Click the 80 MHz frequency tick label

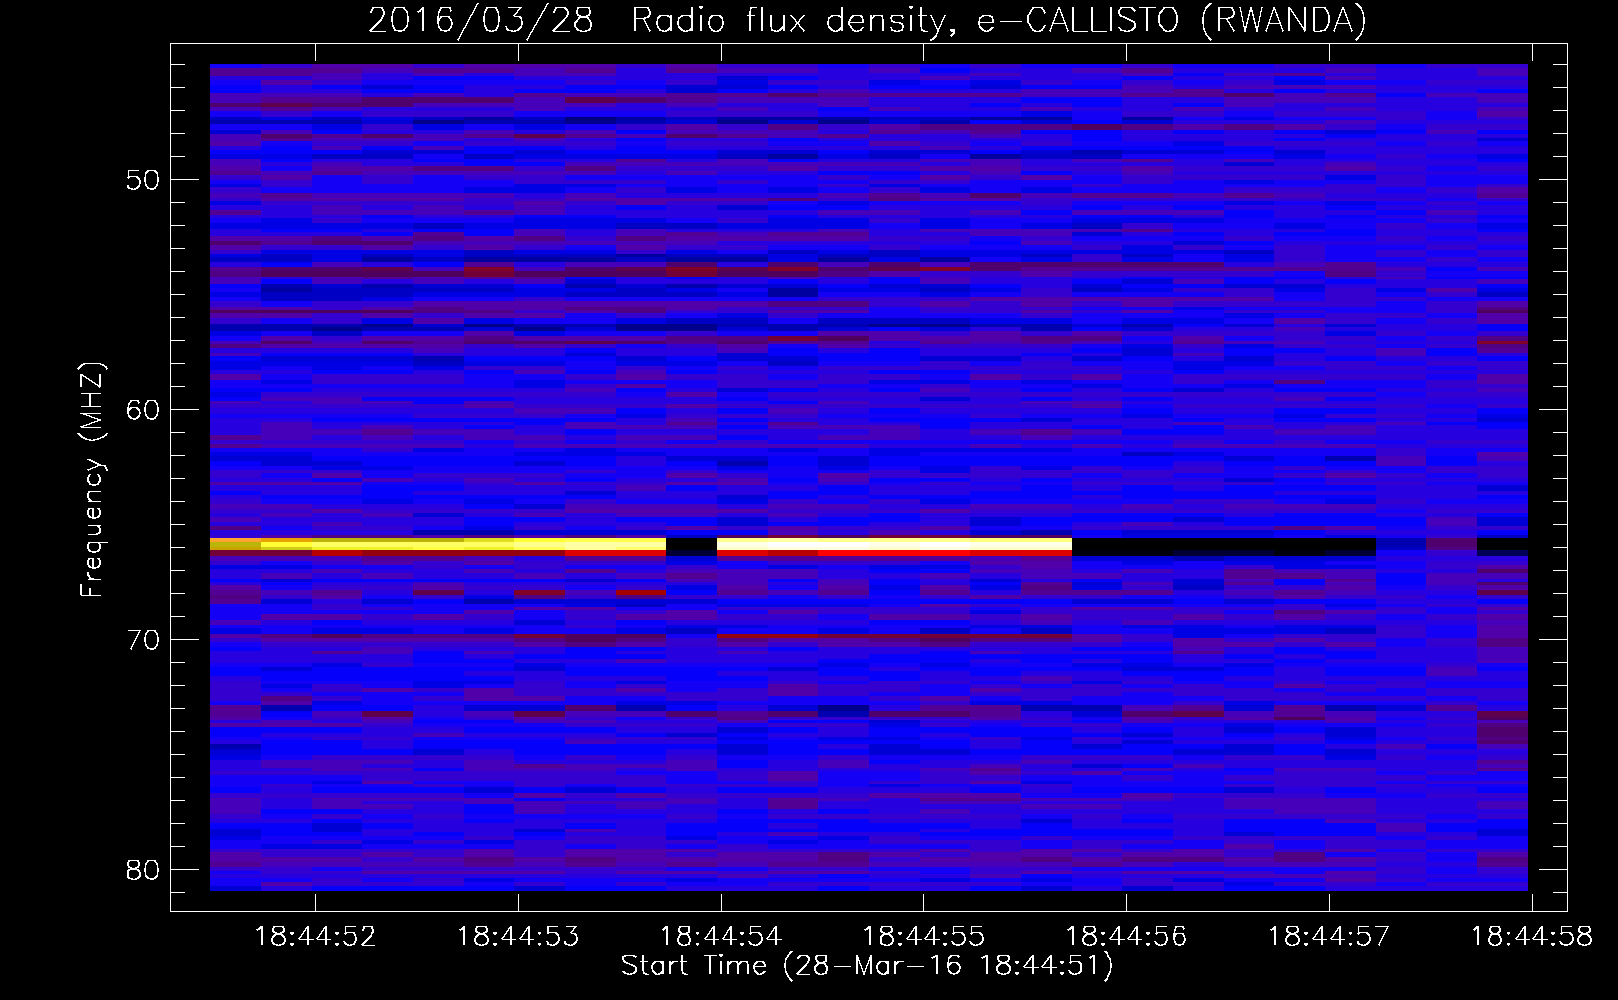click(142, 869)
